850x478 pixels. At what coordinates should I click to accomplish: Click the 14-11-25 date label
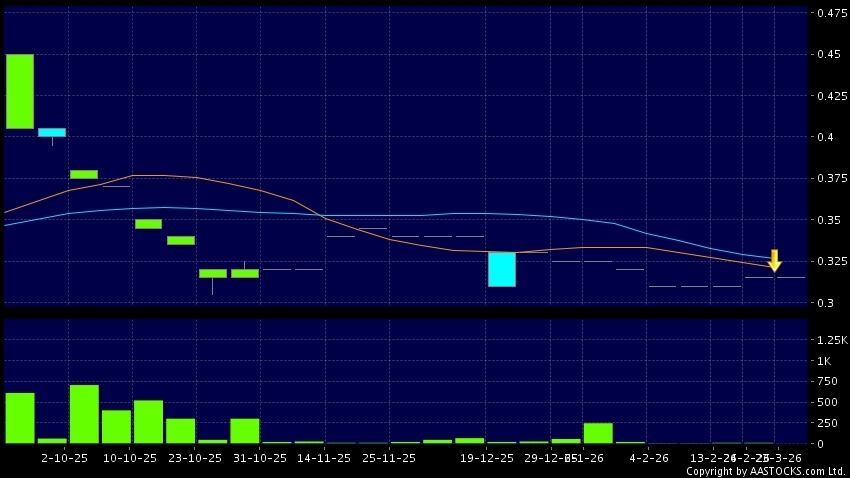[324, 457]
